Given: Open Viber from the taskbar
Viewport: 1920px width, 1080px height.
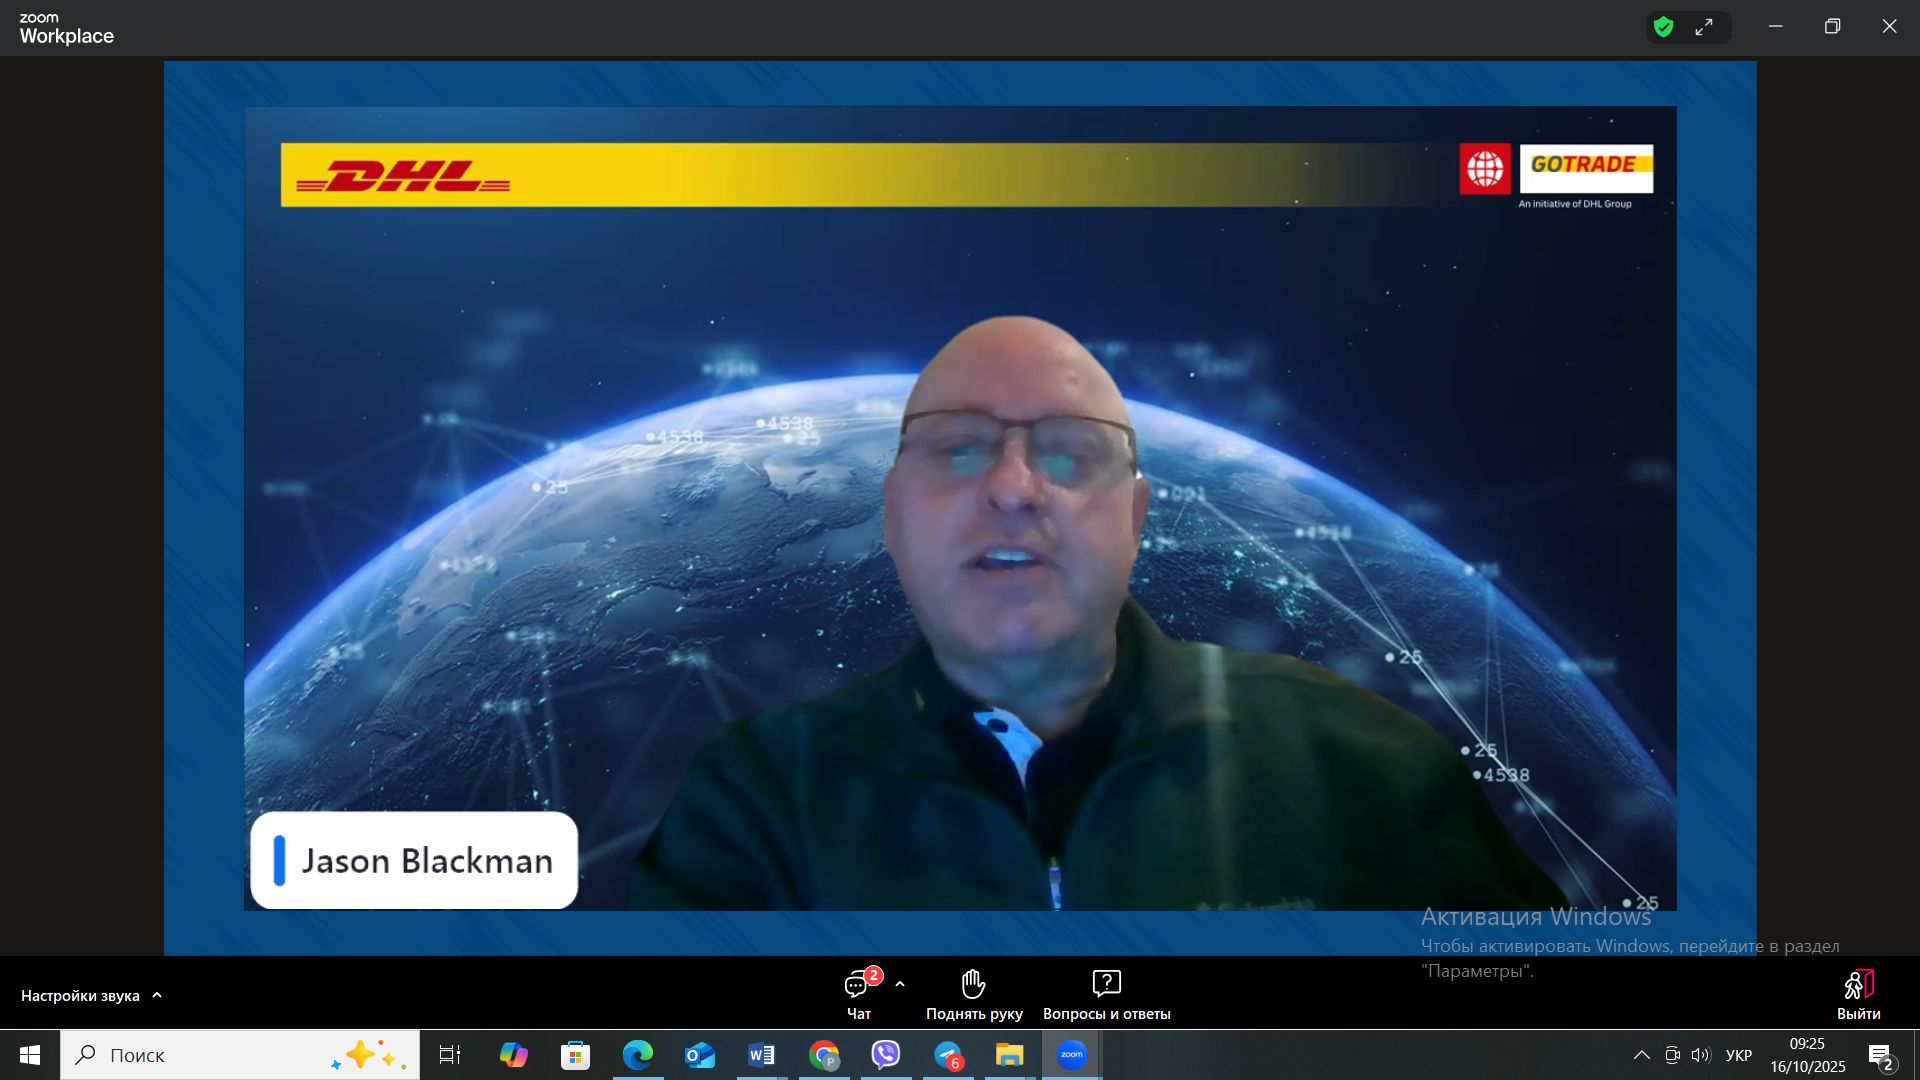Looking at the screenshot, I should tap(886, 1055).
